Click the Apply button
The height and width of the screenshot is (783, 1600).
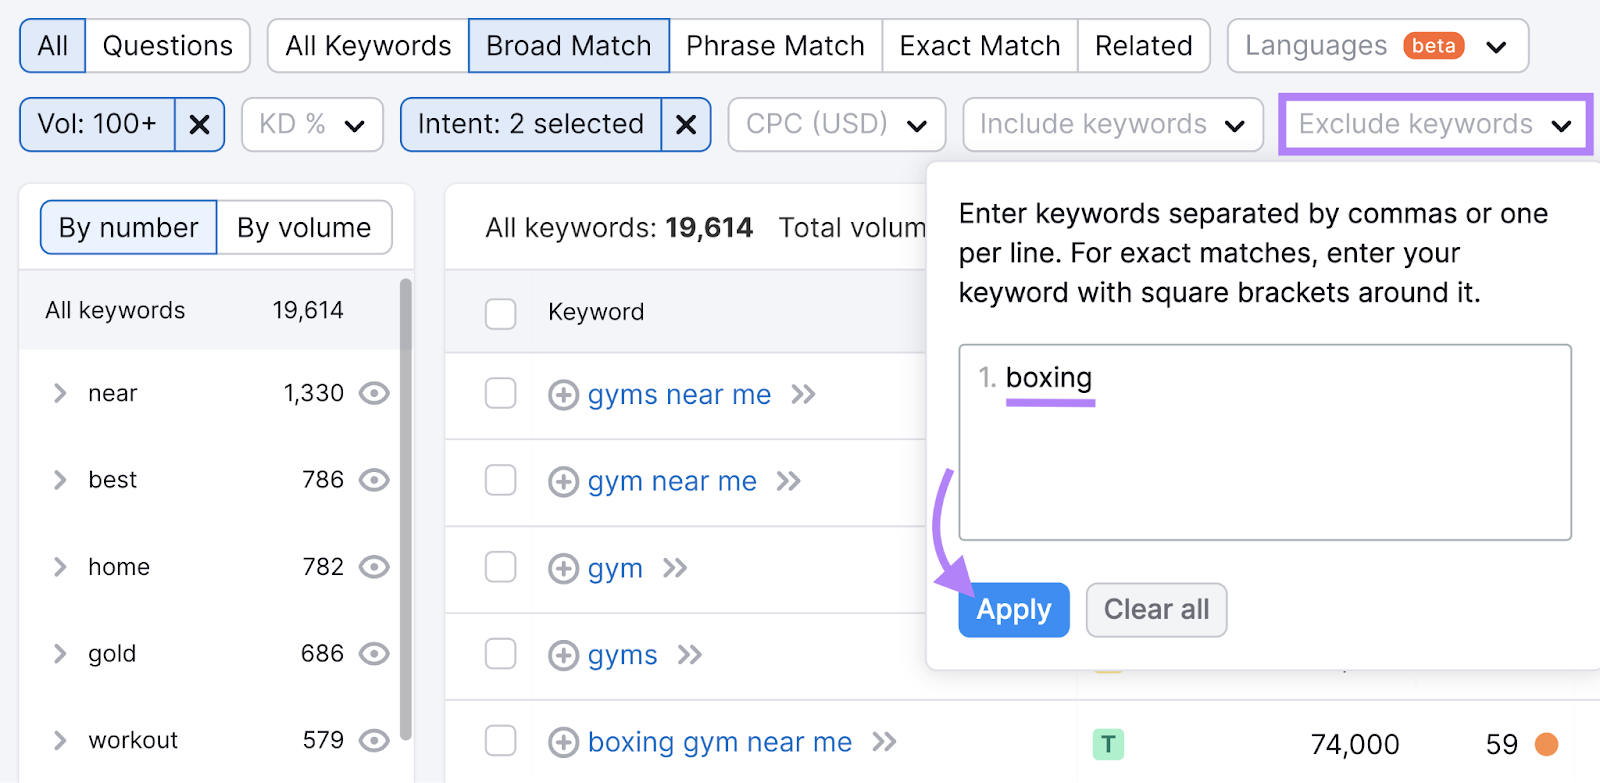click(1013, 609)
